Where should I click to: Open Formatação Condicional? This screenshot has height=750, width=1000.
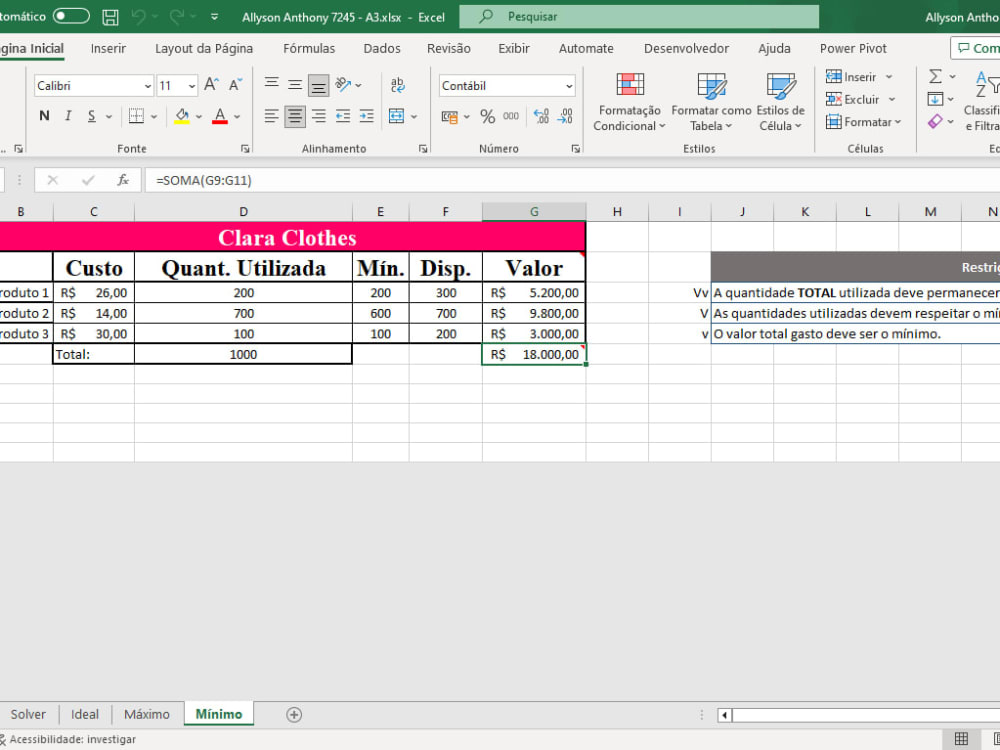coord(629,100)
